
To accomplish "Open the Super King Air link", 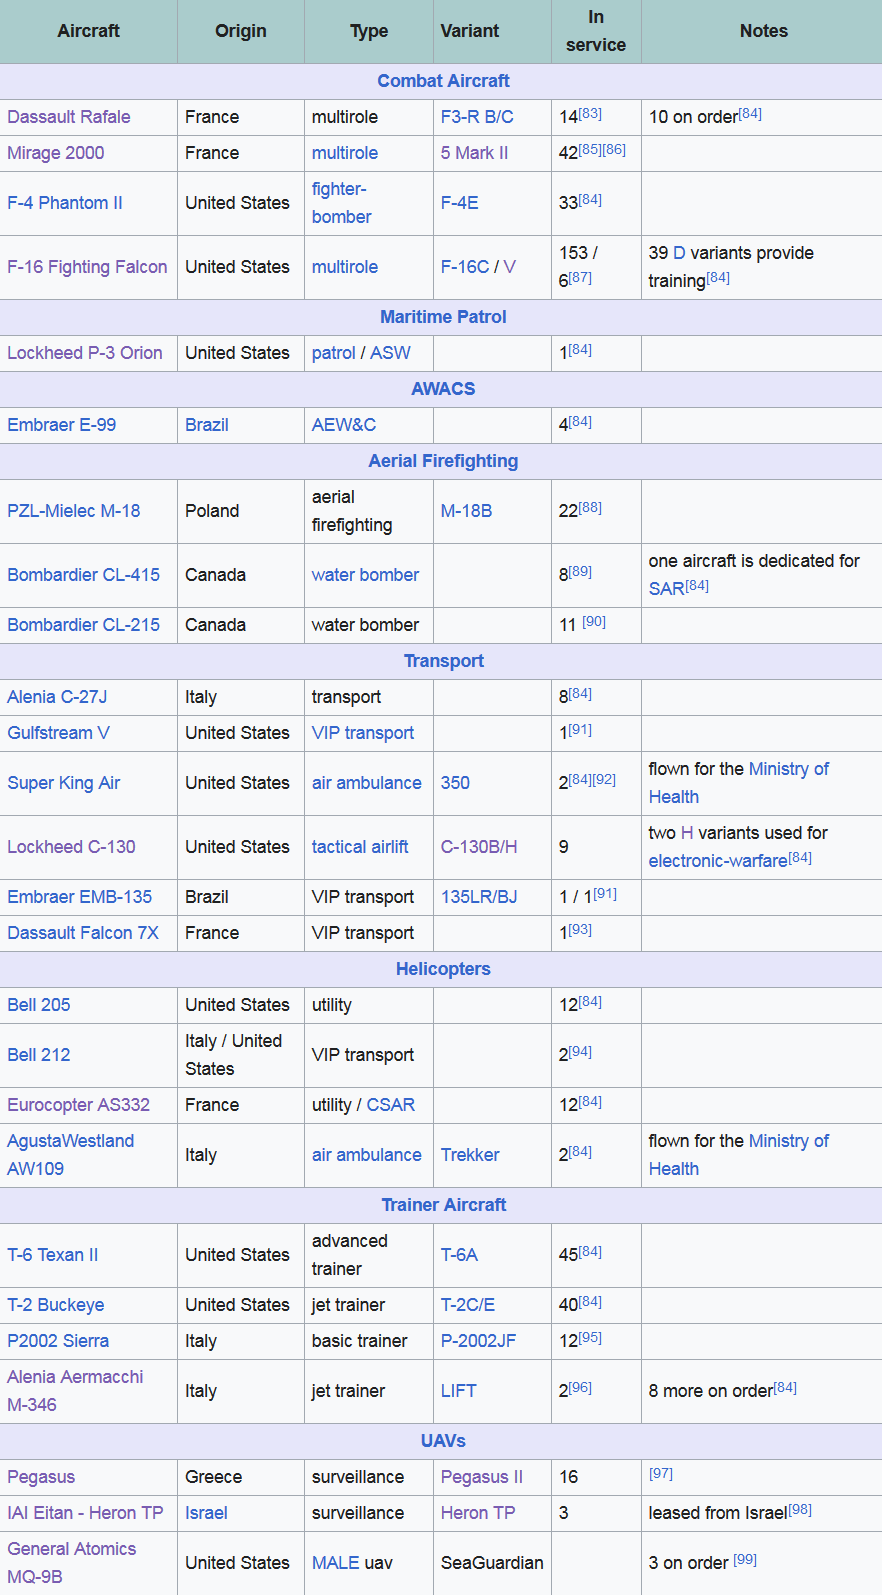I will click(64, 783).
